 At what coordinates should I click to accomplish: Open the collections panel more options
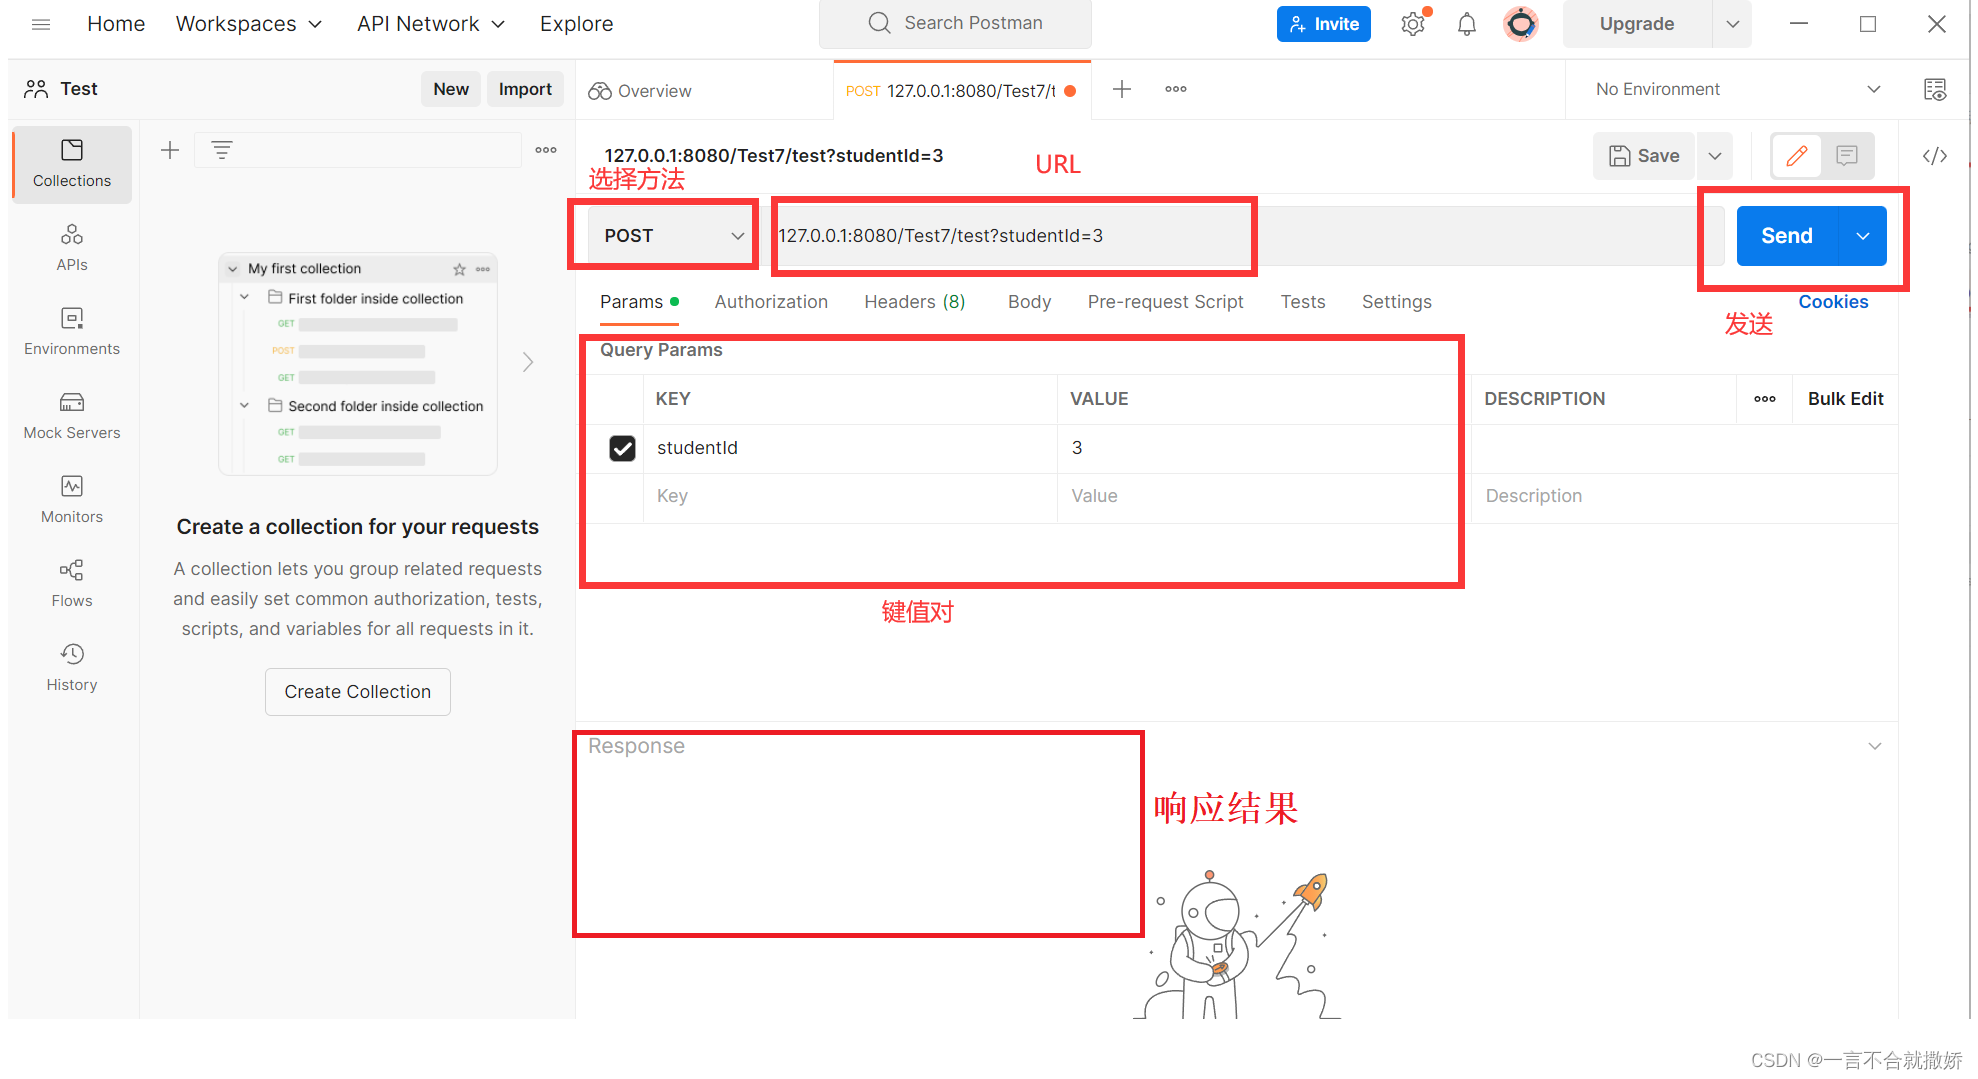(x=546, y=150)
